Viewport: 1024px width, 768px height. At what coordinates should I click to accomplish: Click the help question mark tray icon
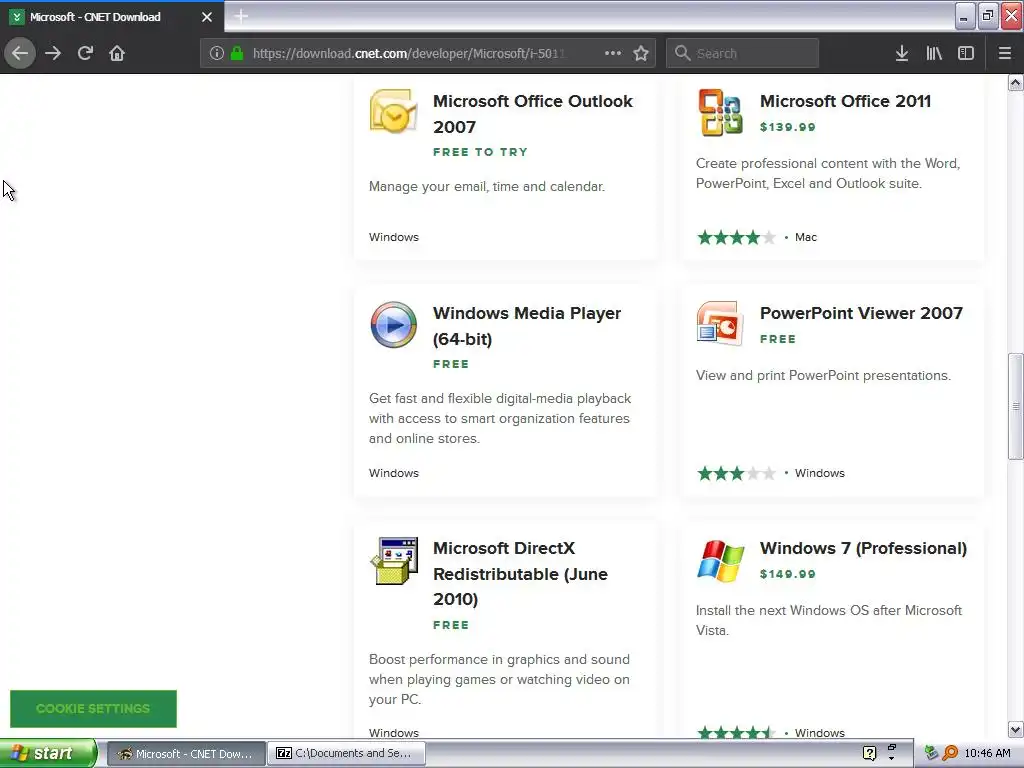point(869,753)
